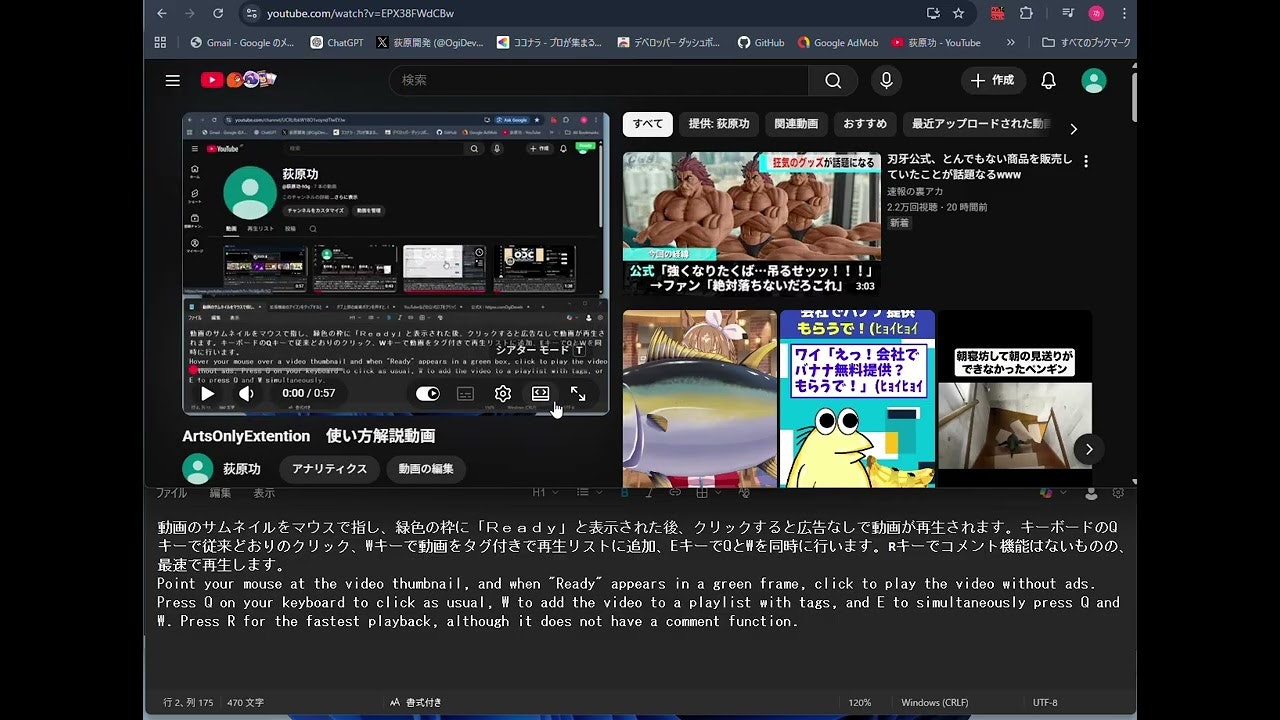
Task: Open the list style dropdown in editor
Action: 590,492
